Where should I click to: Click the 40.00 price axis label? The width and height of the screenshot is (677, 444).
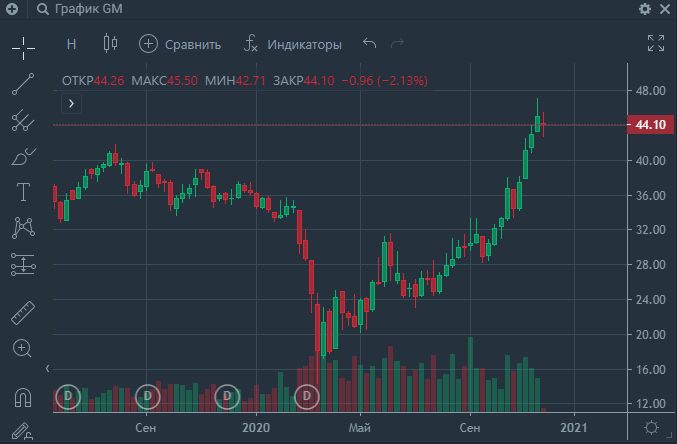click(x=650, y=161)
